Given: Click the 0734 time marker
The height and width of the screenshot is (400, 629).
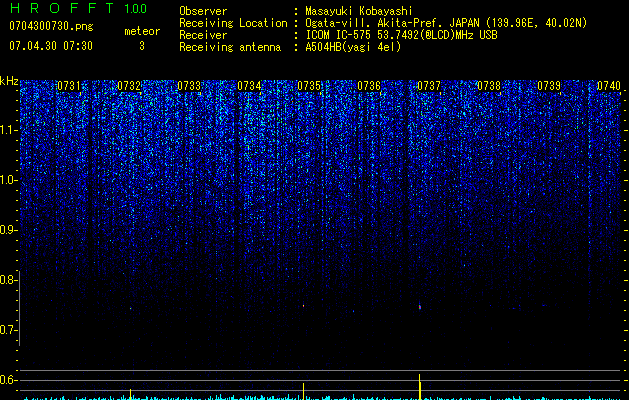Looking at the screenshot, I should [249, 86].
